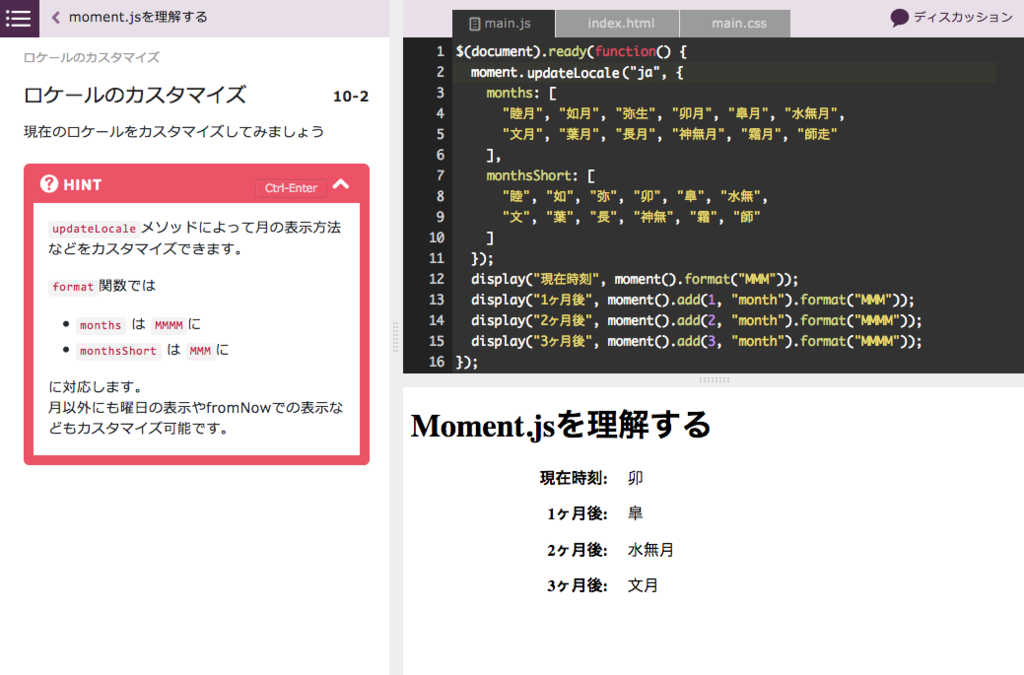Click the Ctrl-Enter button
This screenshot has width=1024, height=675.
coord(291,188)
